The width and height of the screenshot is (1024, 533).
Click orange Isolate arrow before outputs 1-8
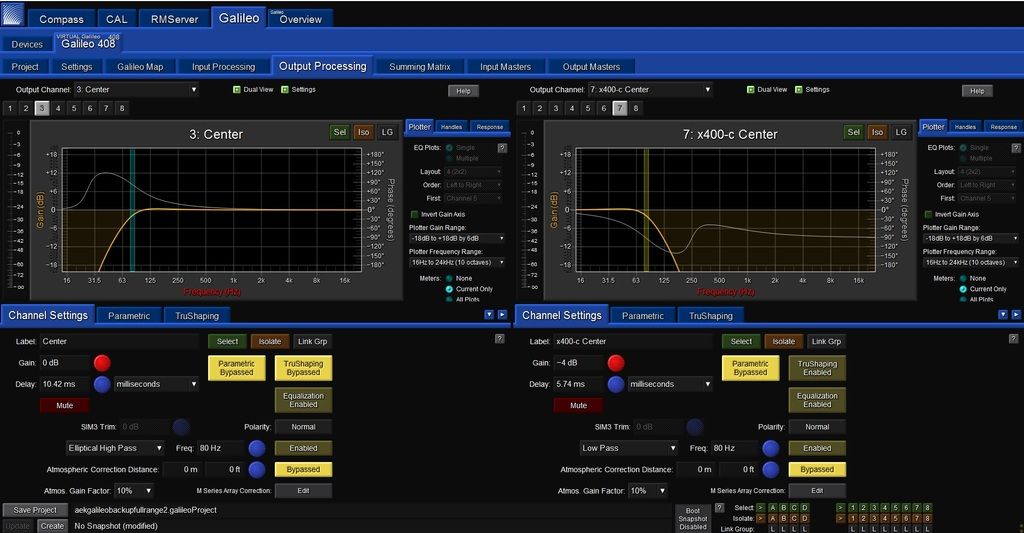(840, 519)
